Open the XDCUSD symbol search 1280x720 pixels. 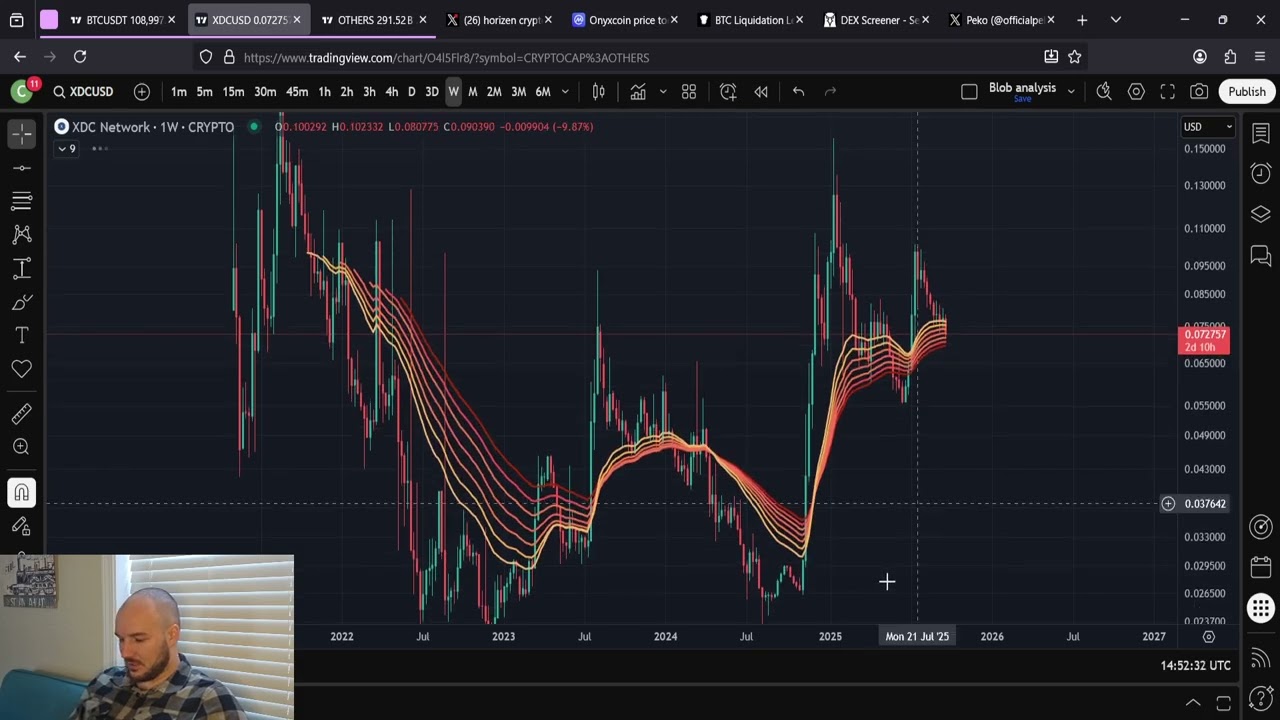click(x=84, y=92)
